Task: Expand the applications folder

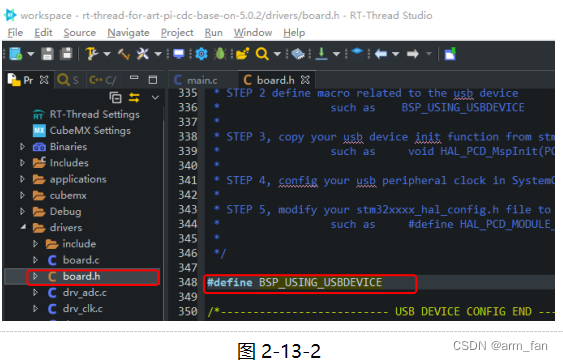Action: pos(22,179)
